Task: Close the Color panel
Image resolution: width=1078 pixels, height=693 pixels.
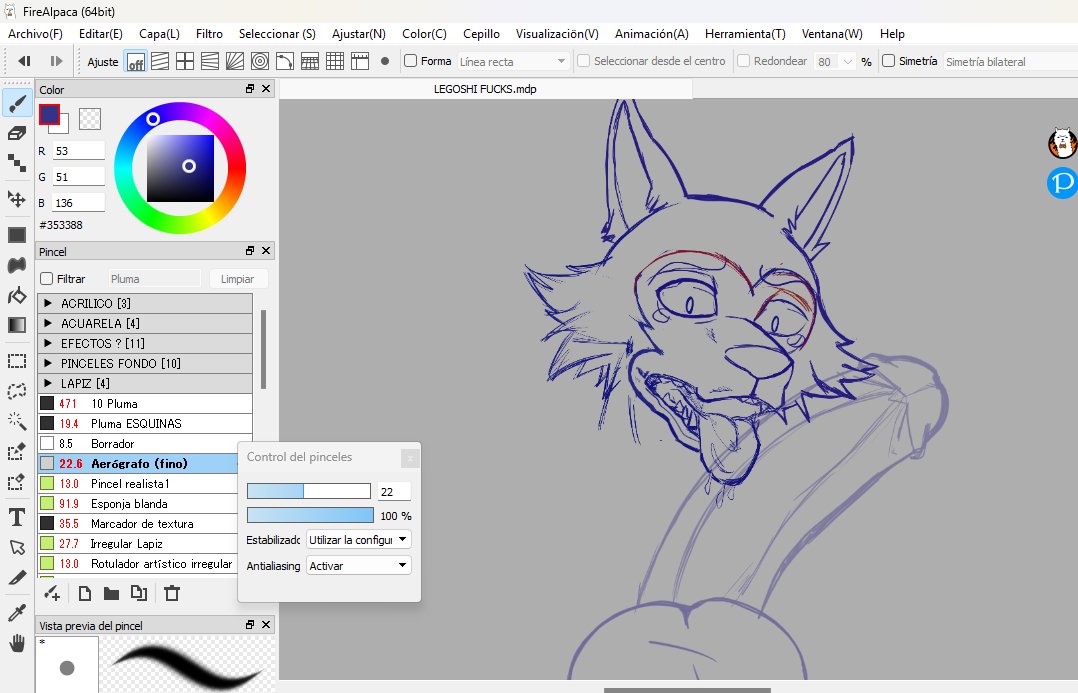Action: click(266, 89)
